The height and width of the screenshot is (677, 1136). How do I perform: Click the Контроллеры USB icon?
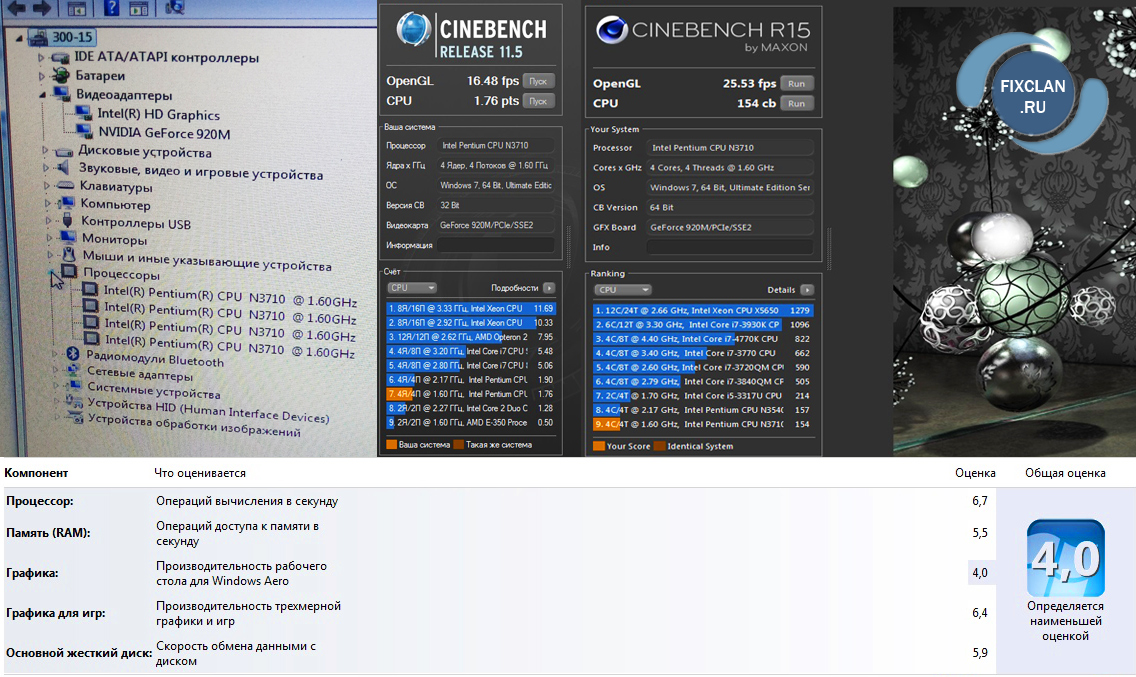[x=67, y=220]
